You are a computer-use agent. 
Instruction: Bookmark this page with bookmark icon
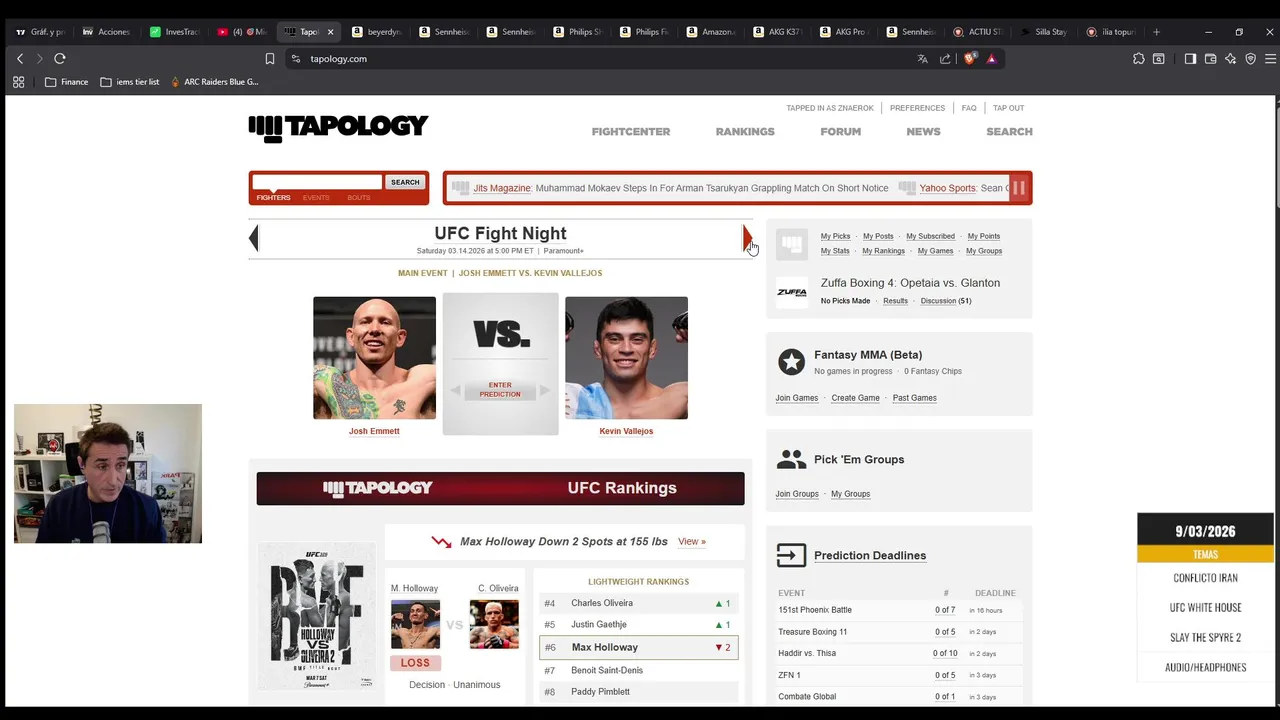(x=269, y=59)
